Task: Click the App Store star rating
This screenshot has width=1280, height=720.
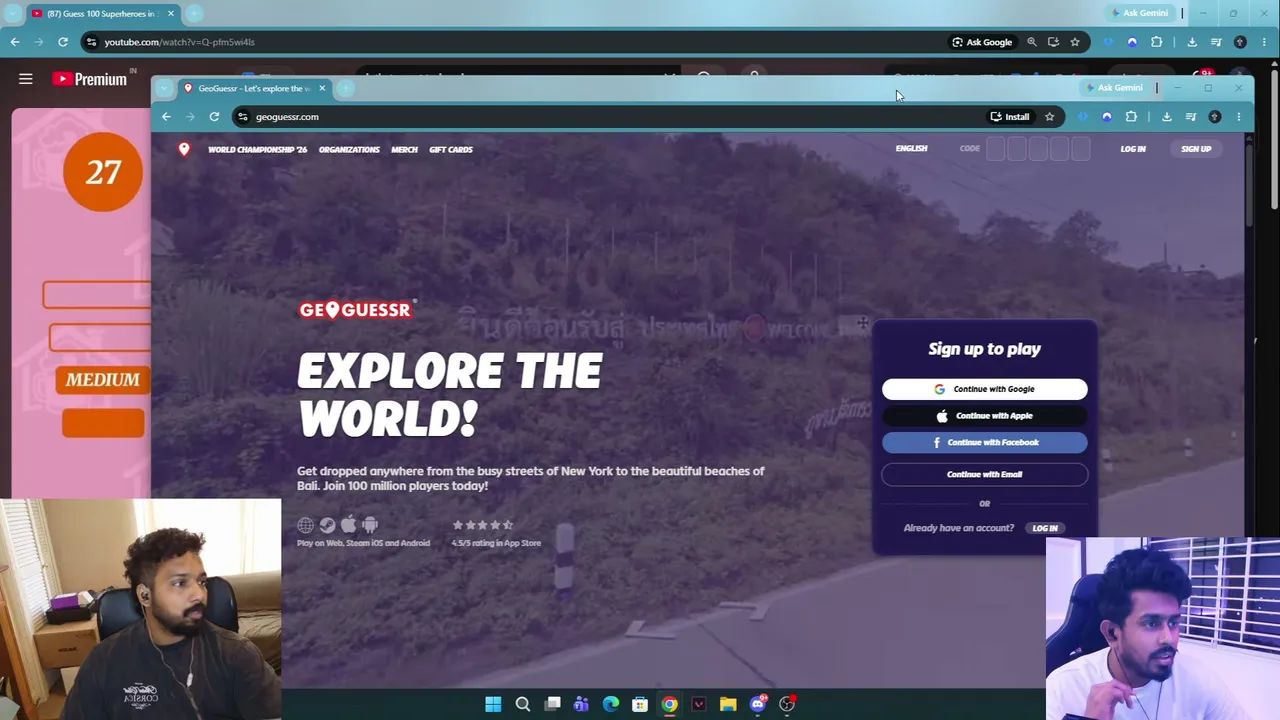Action: point(483,525)
